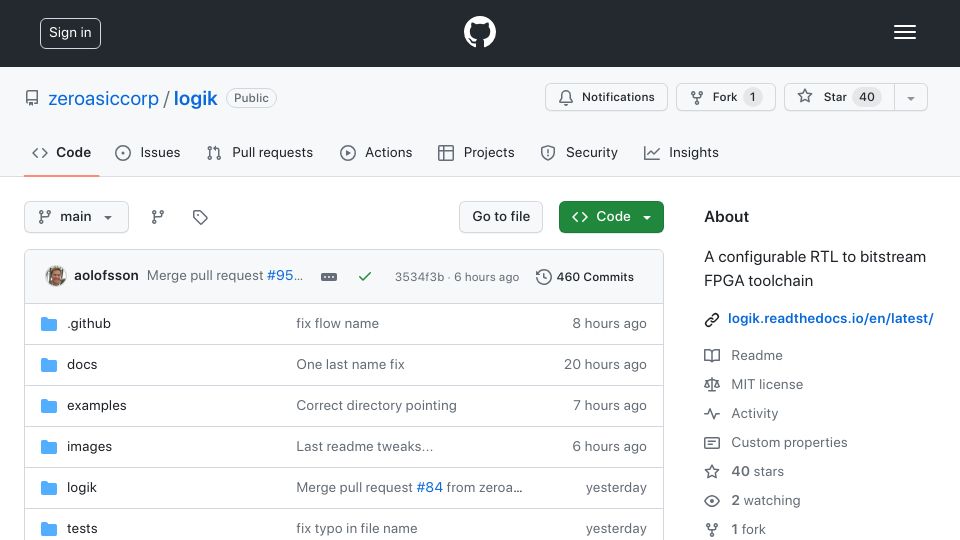View the 40 stars list
Screen dimensions: 960x540
757,471
